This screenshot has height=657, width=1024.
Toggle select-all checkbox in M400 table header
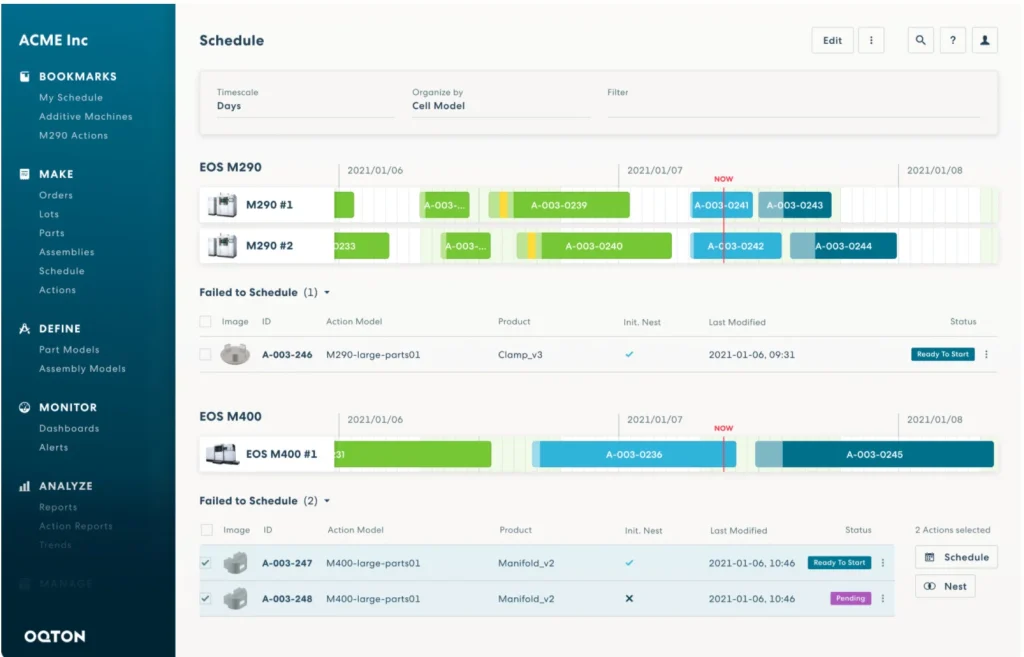(207, 530)
